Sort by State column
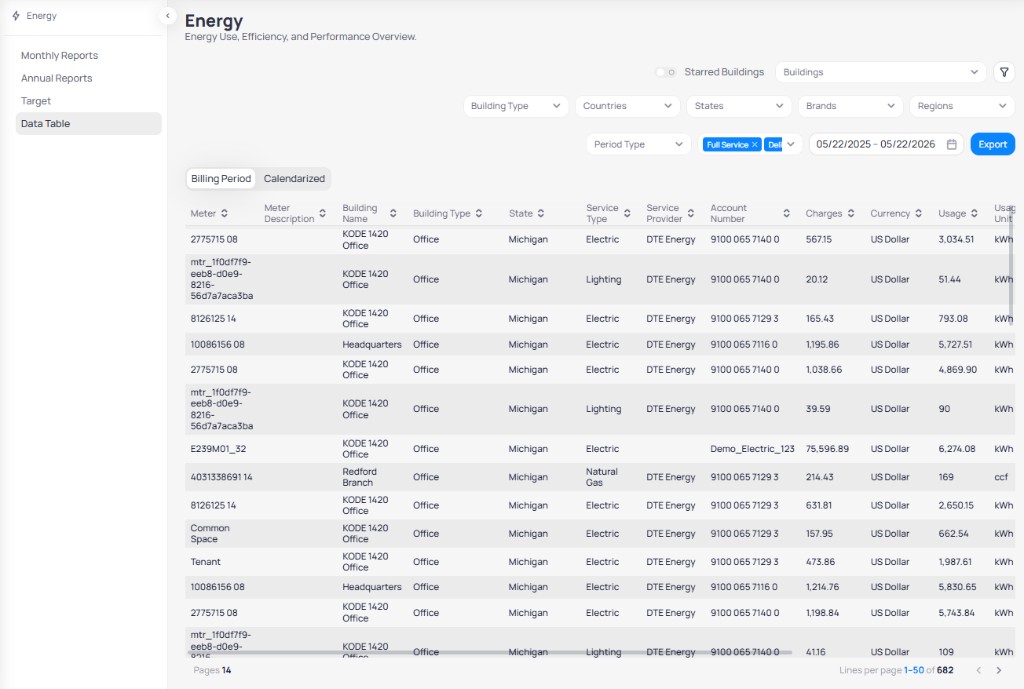The image size is (1024, 689). pyautogui.click(x=541, y=213)
